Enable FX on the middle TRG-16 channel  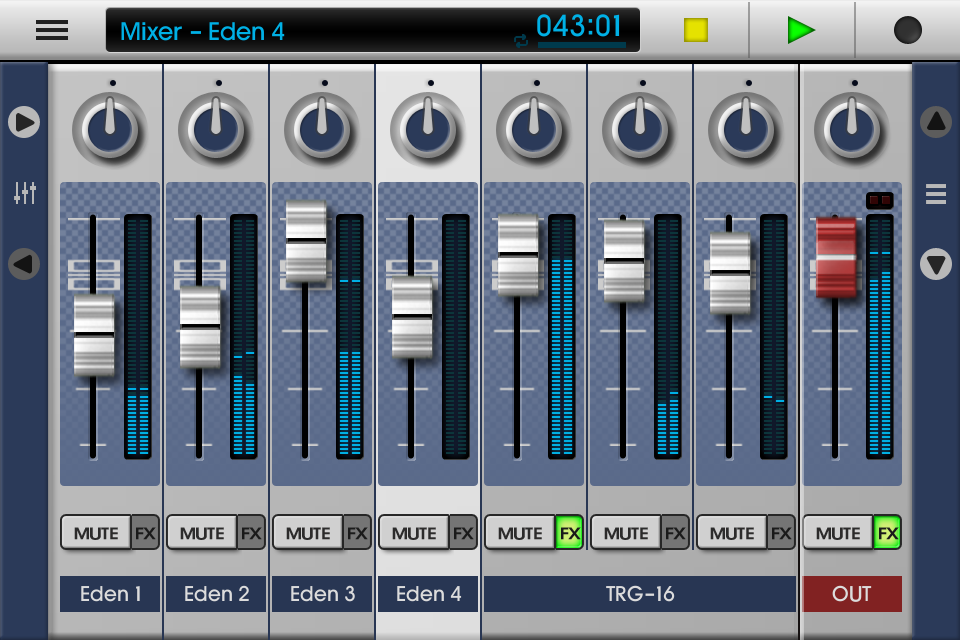point(675,533)
